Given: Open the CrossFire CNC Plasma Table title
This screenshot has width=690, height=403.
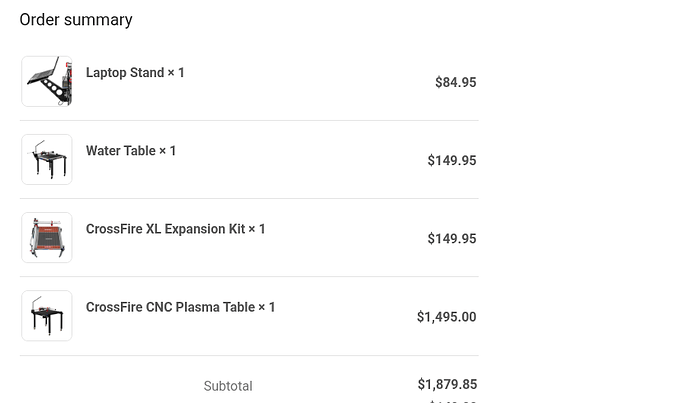Looking at the screenshot, I should 170,307.
